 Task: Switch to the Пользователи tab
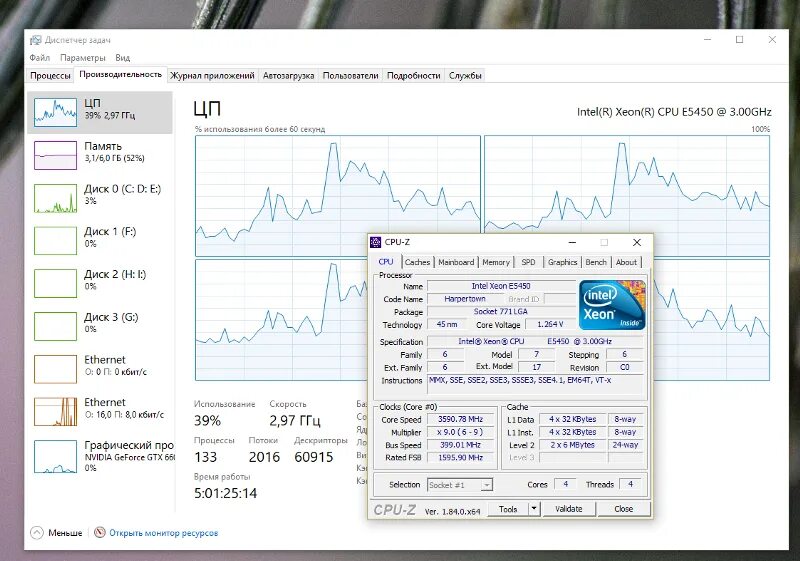[351, 75]
